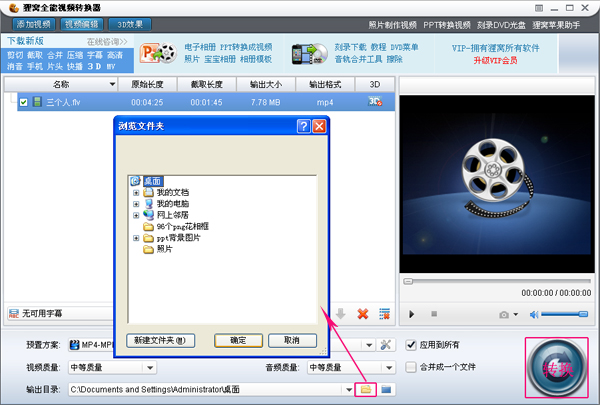Screen dimensions: 600x405
Task: Click the round 转换 convert button
Action: click(x=557, y=368)
